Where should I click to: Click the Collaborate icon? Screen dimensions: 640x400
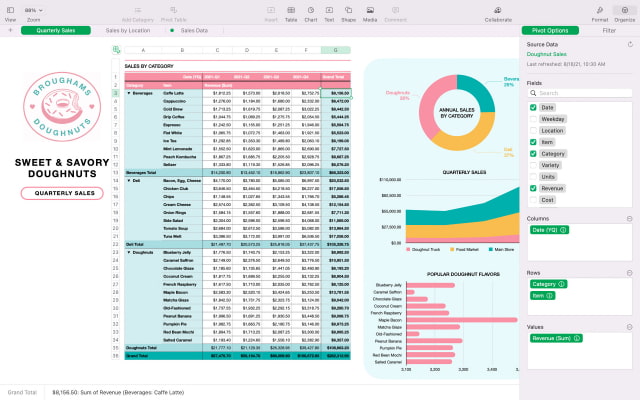tap(498, 11)
